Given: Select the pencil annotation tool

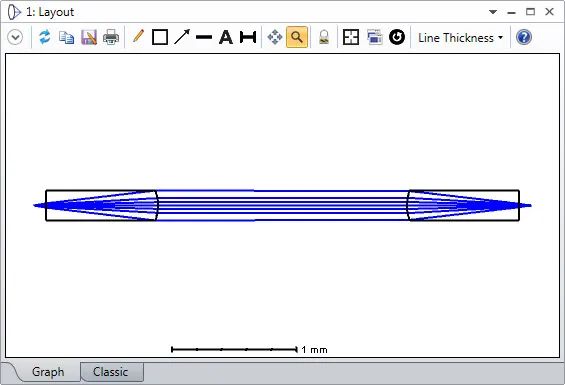Looking at the screenshot, I should (x=138, y=36).
